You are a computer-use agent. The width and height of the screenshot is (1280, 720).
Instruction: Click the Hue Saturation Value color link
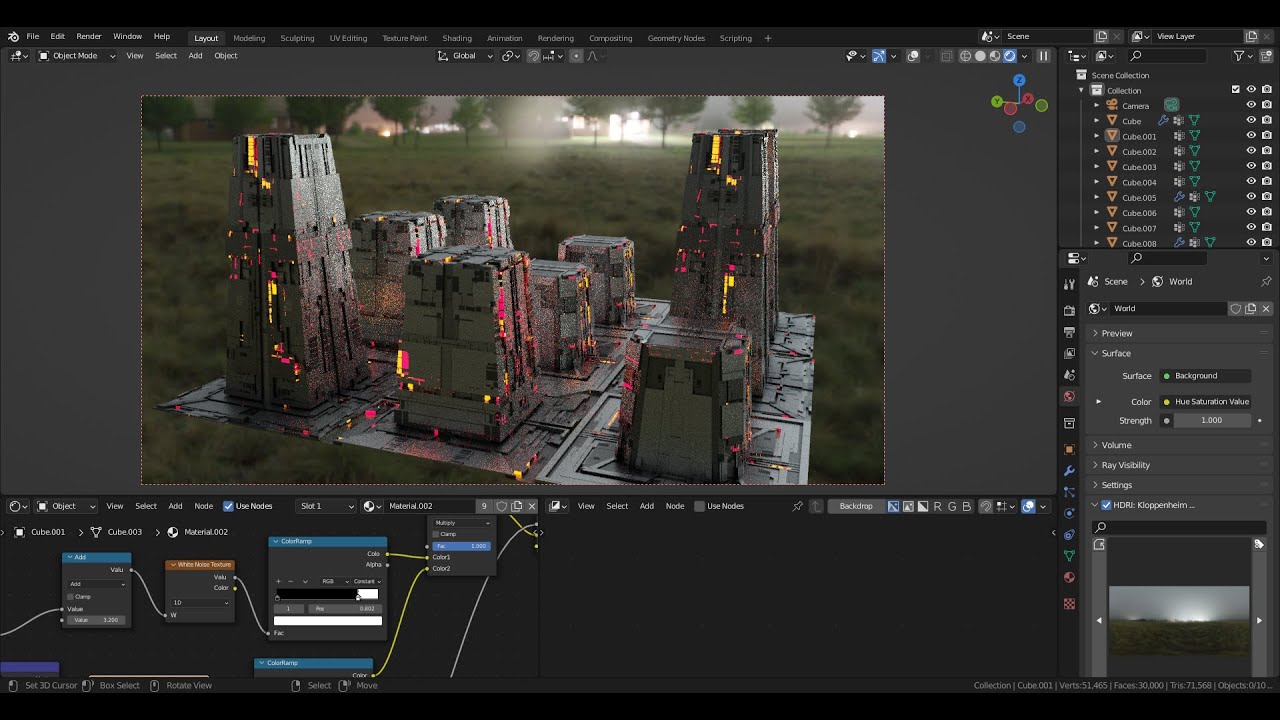[1211, 402]
